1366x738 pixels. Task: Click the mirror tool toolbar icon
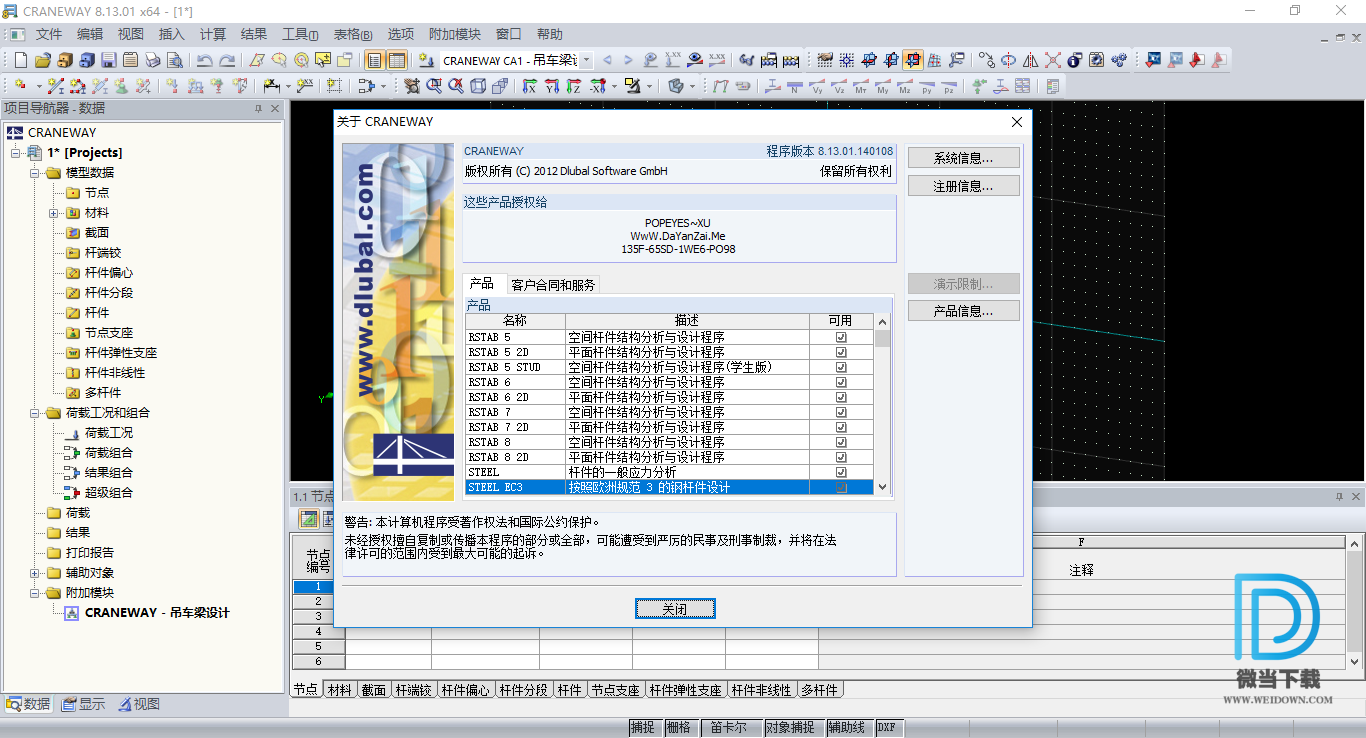pos(1030,60)
